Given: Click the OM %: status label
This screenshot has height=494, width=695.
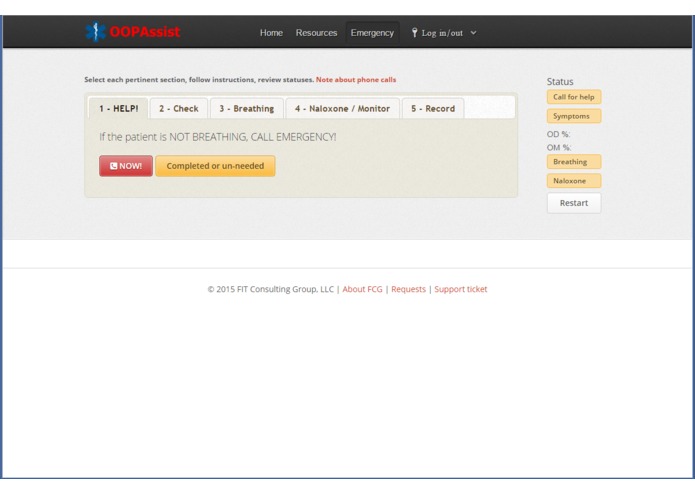Looking at the screenshot, I should coord(559,148).
